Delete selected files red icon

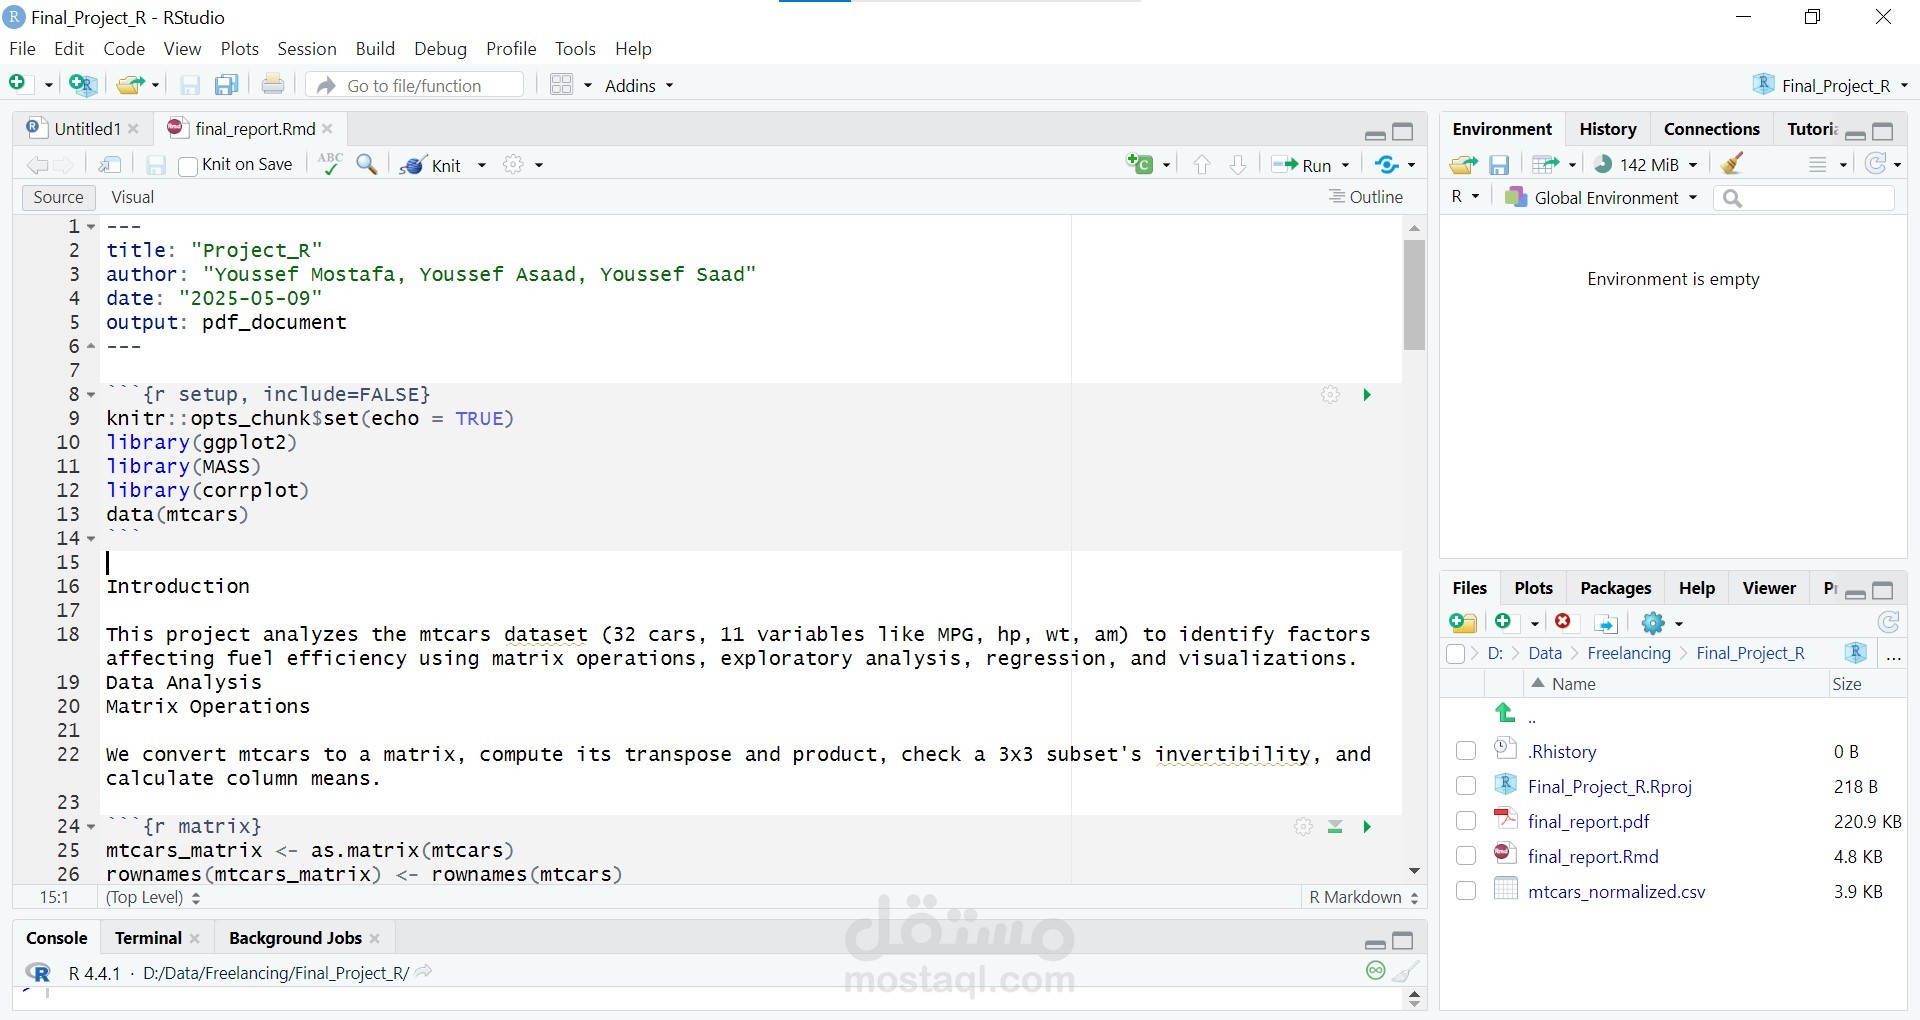click(1563, 622)
